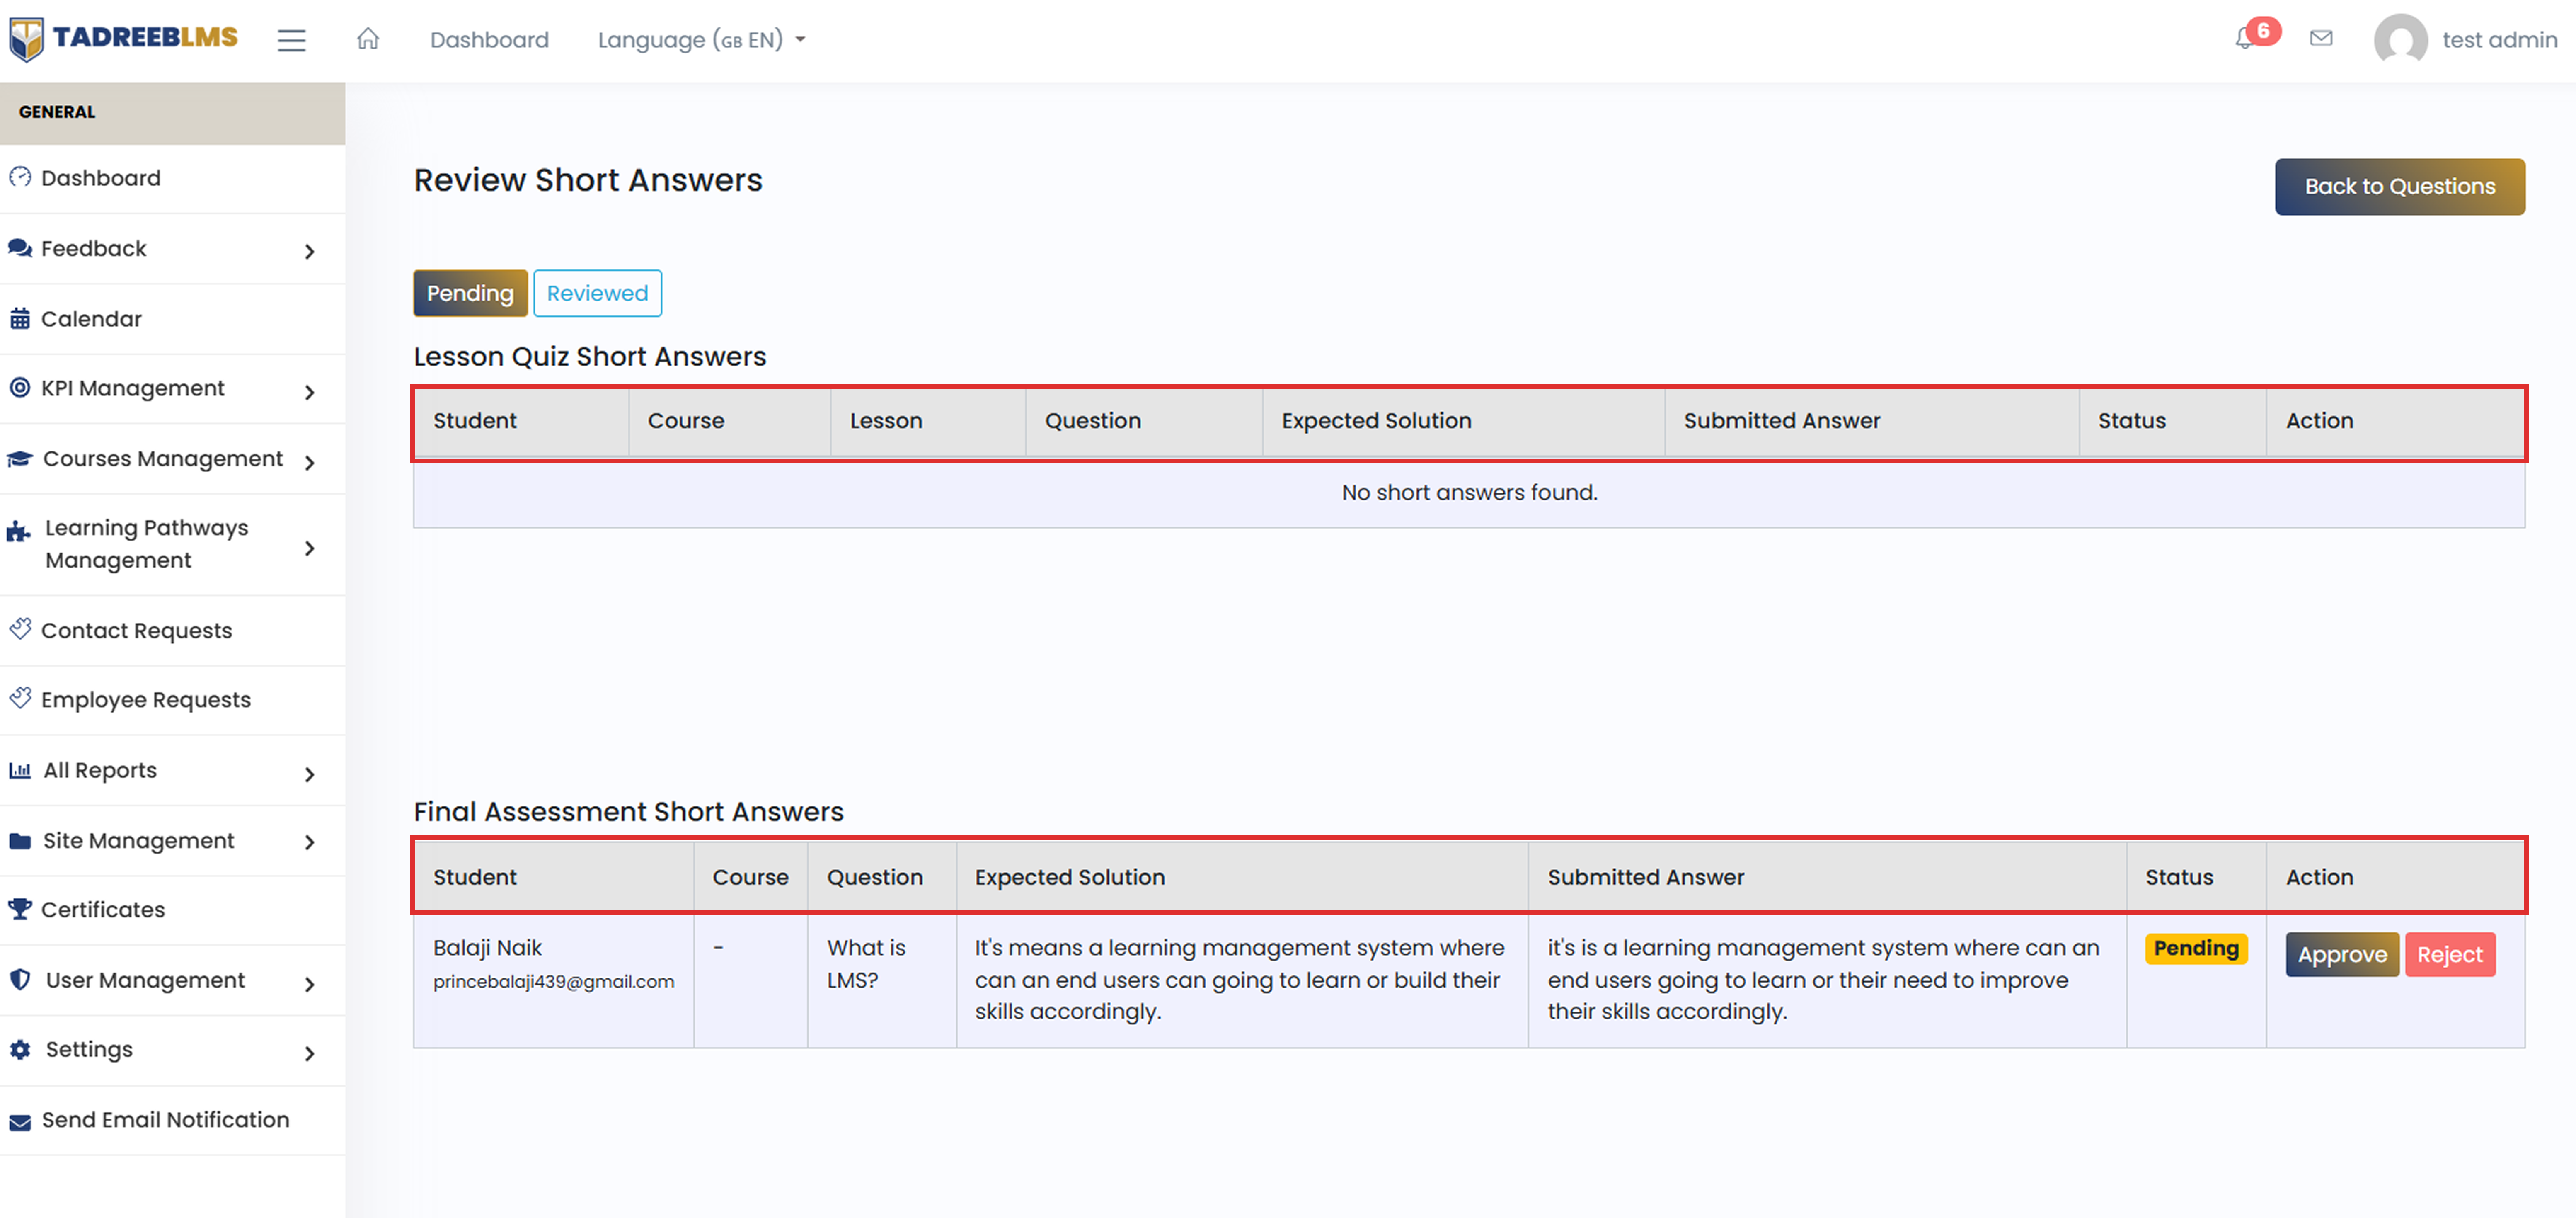Switch to the Reviewed tab
The width and height of the screenshot is (2576, 1218).
tap(597, 293)
